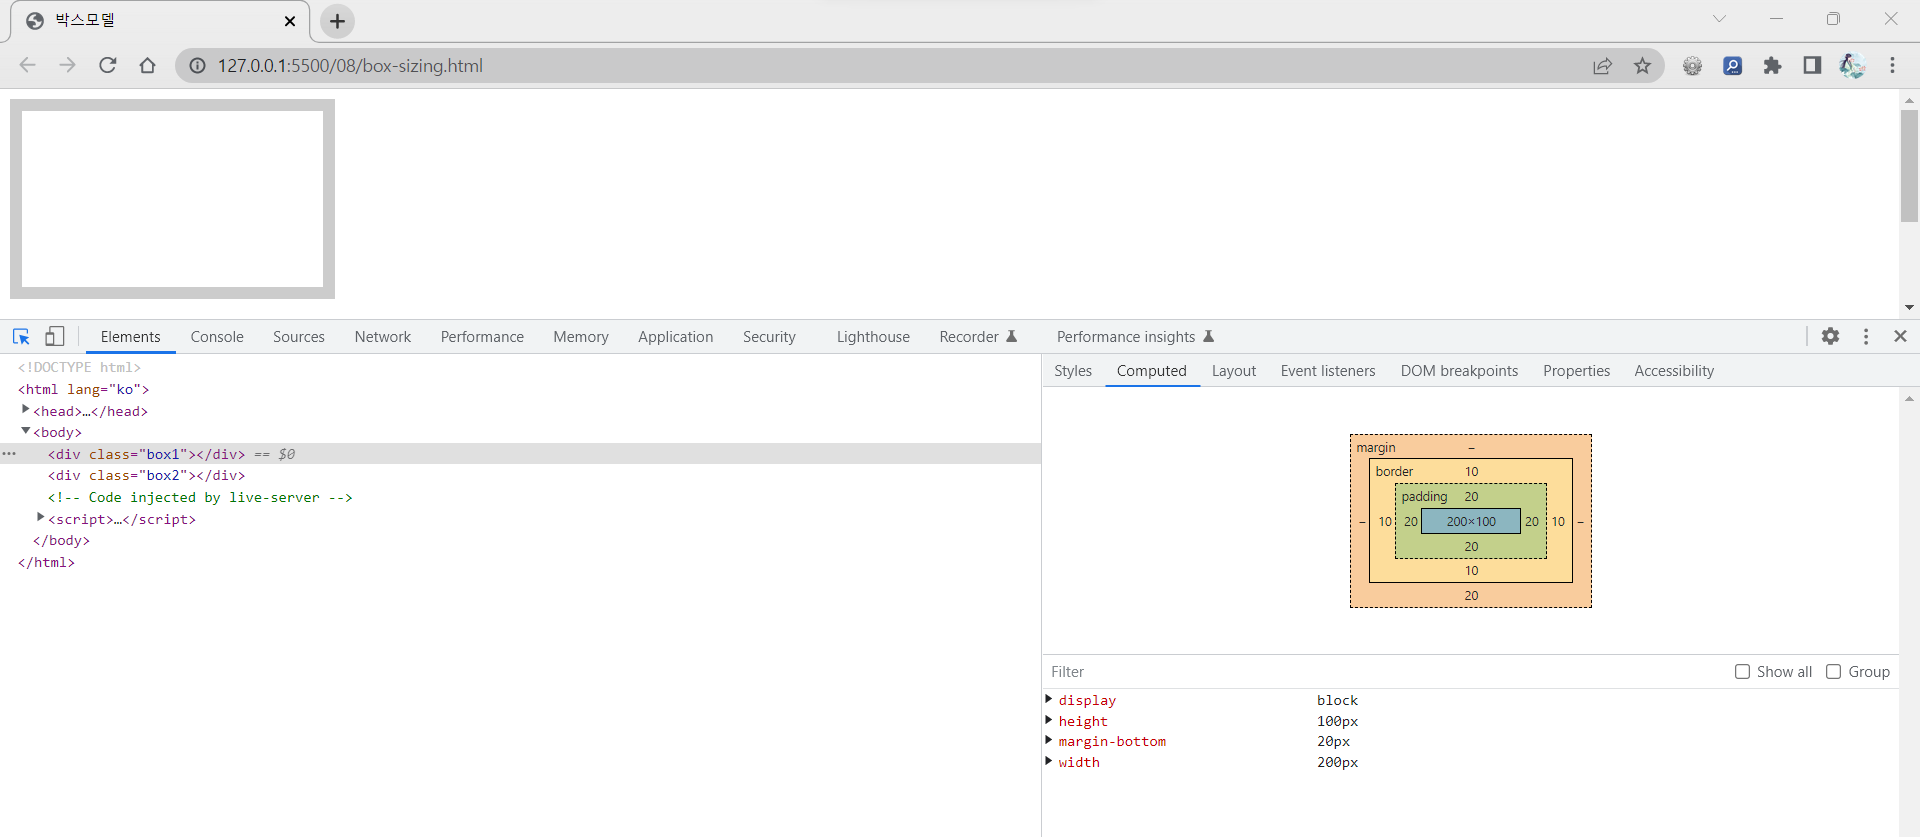The width and height of the screenshot is (1920, 837).
Task: Open the Recorder tab
Action: pyautogui.click(x=978, y=337)
